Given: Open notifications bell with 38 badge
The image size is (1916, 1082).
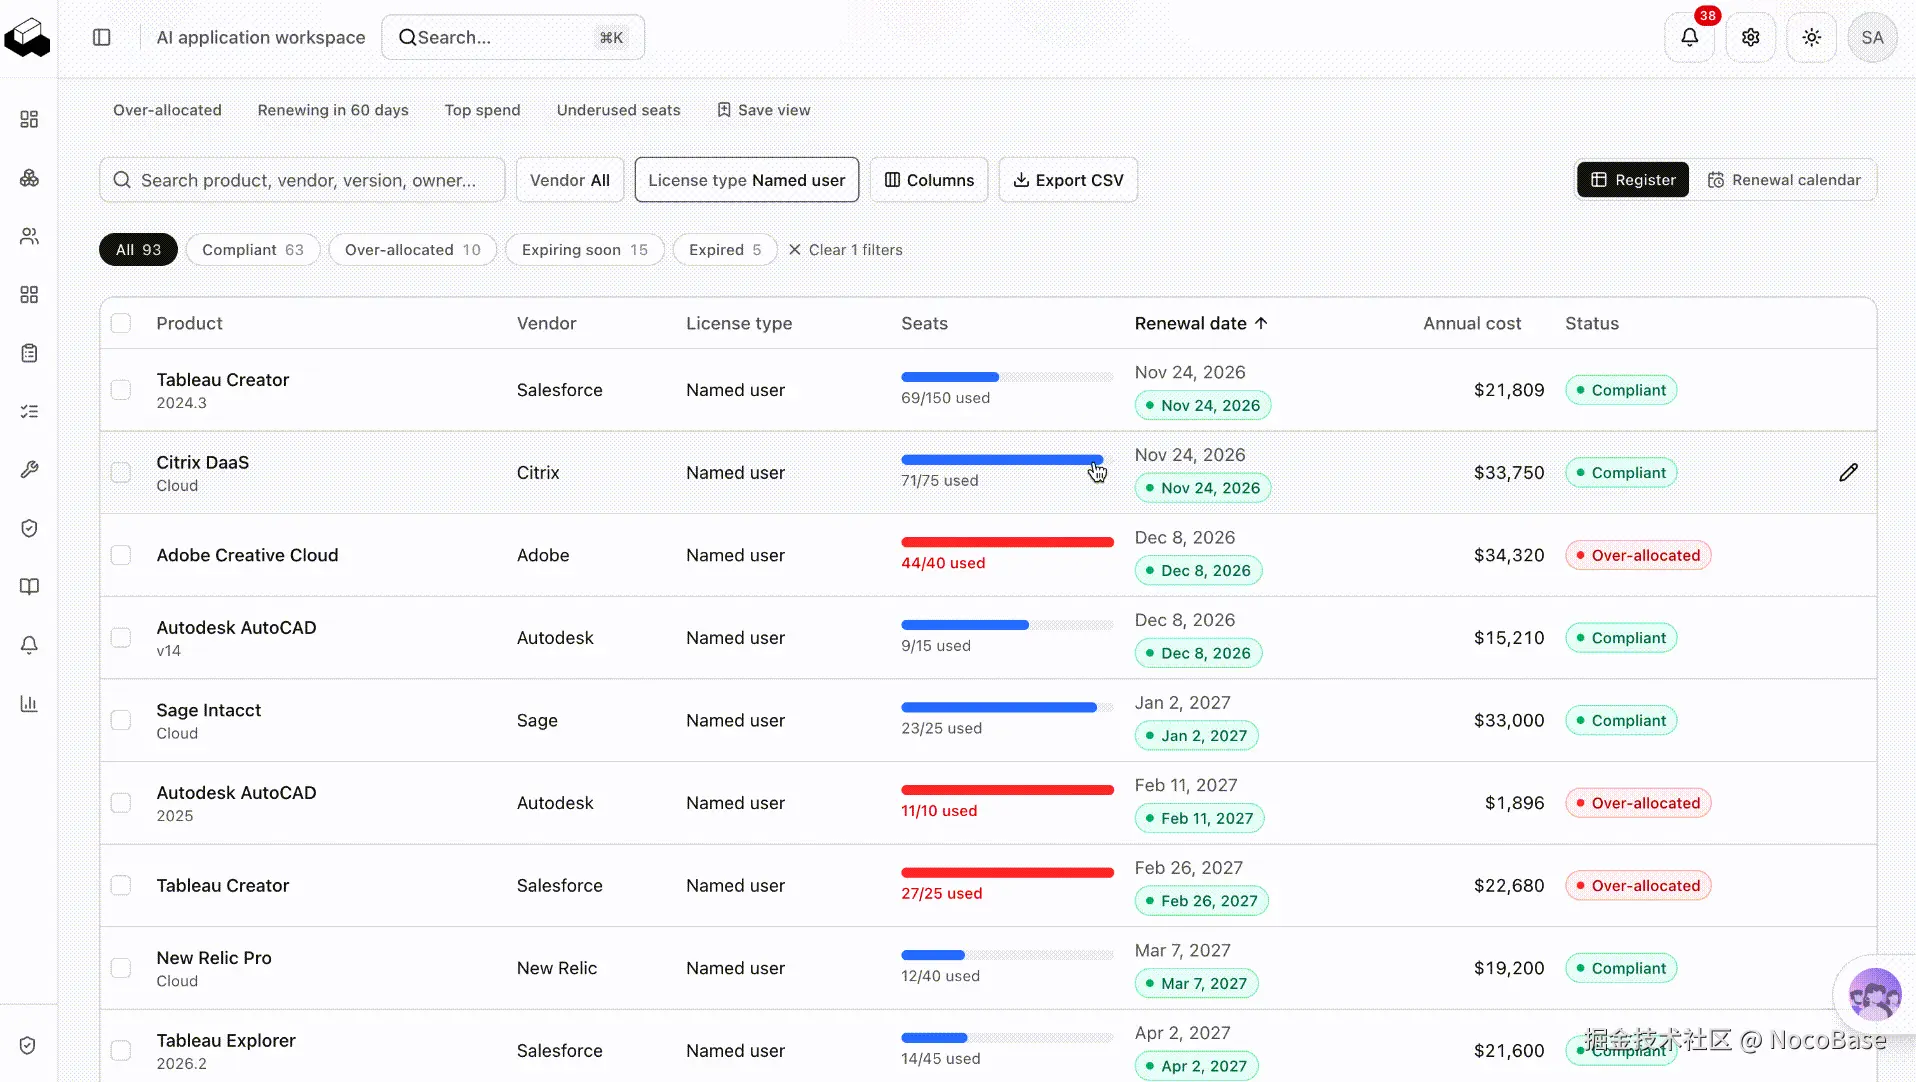Looking at the screenshot, I should pos(1689,38).
